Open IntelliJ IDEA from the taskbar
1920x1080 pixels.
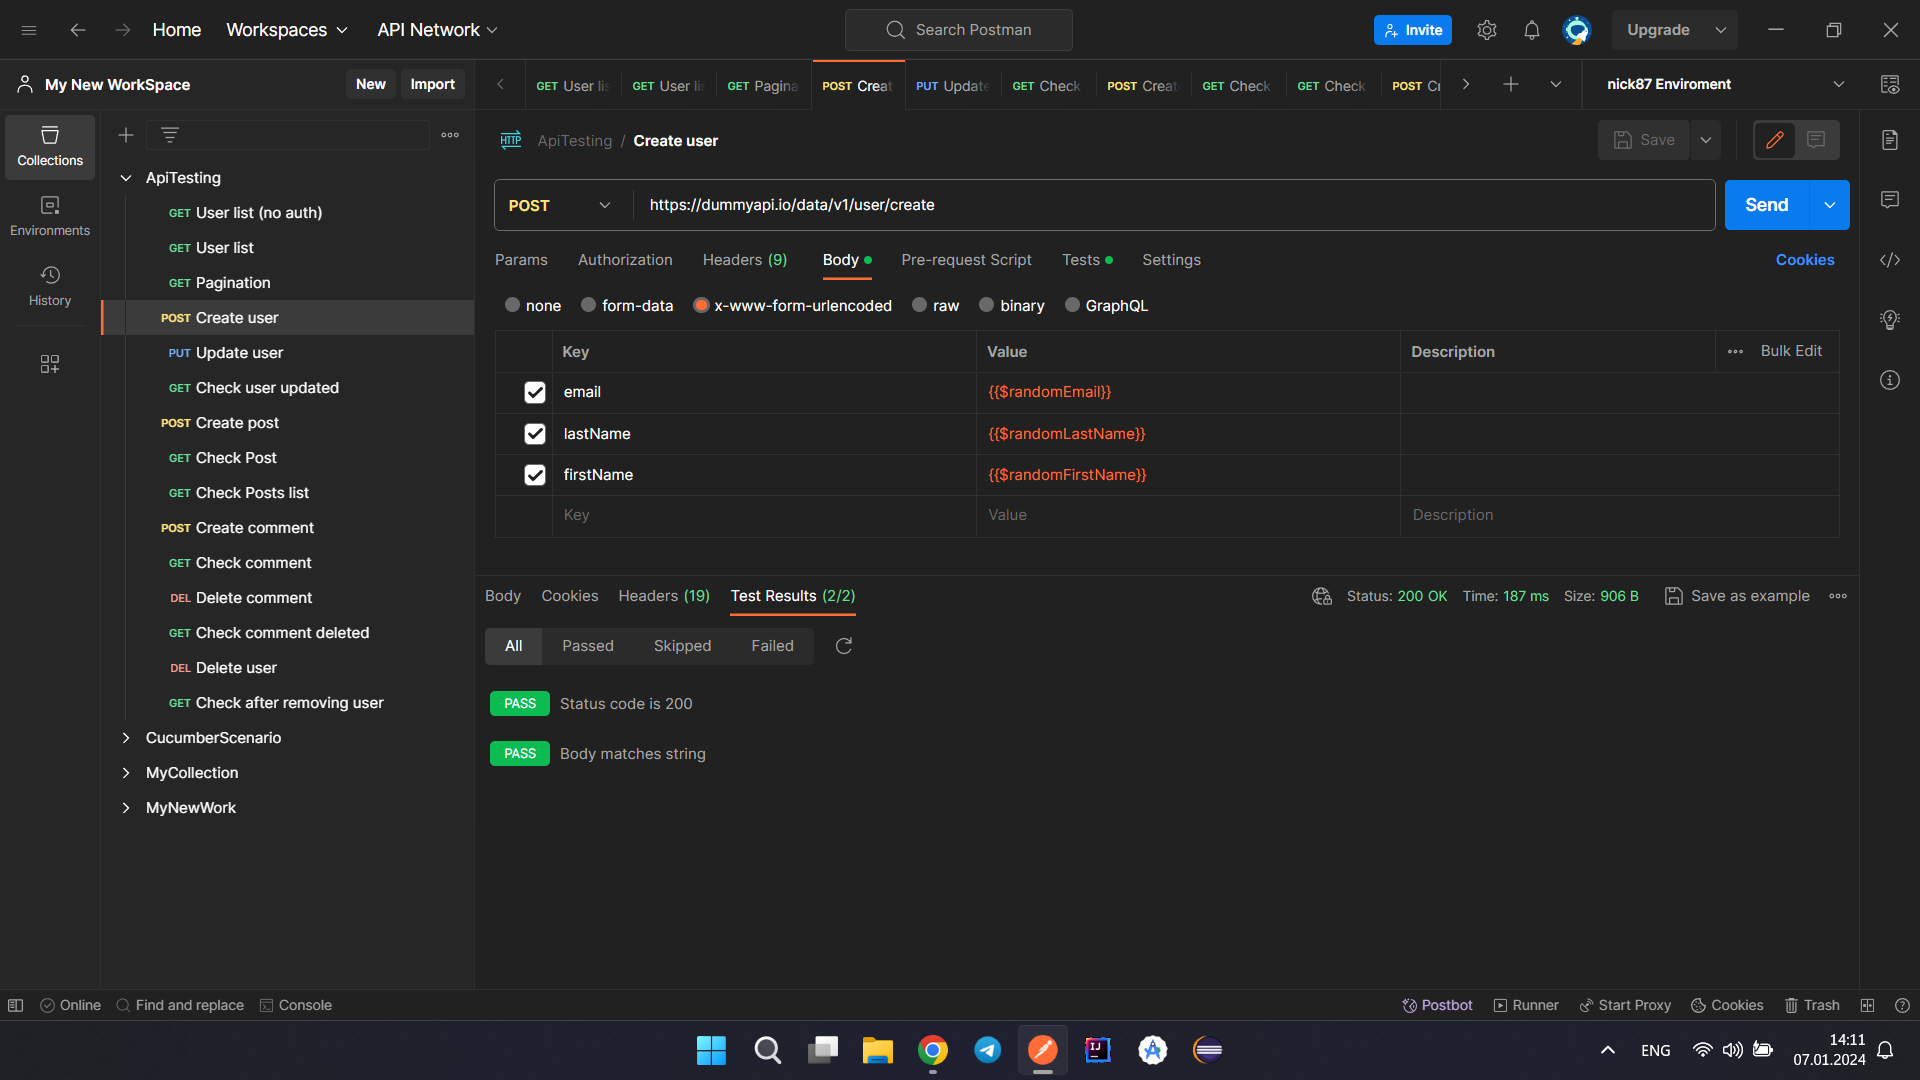[1098, 1050]
